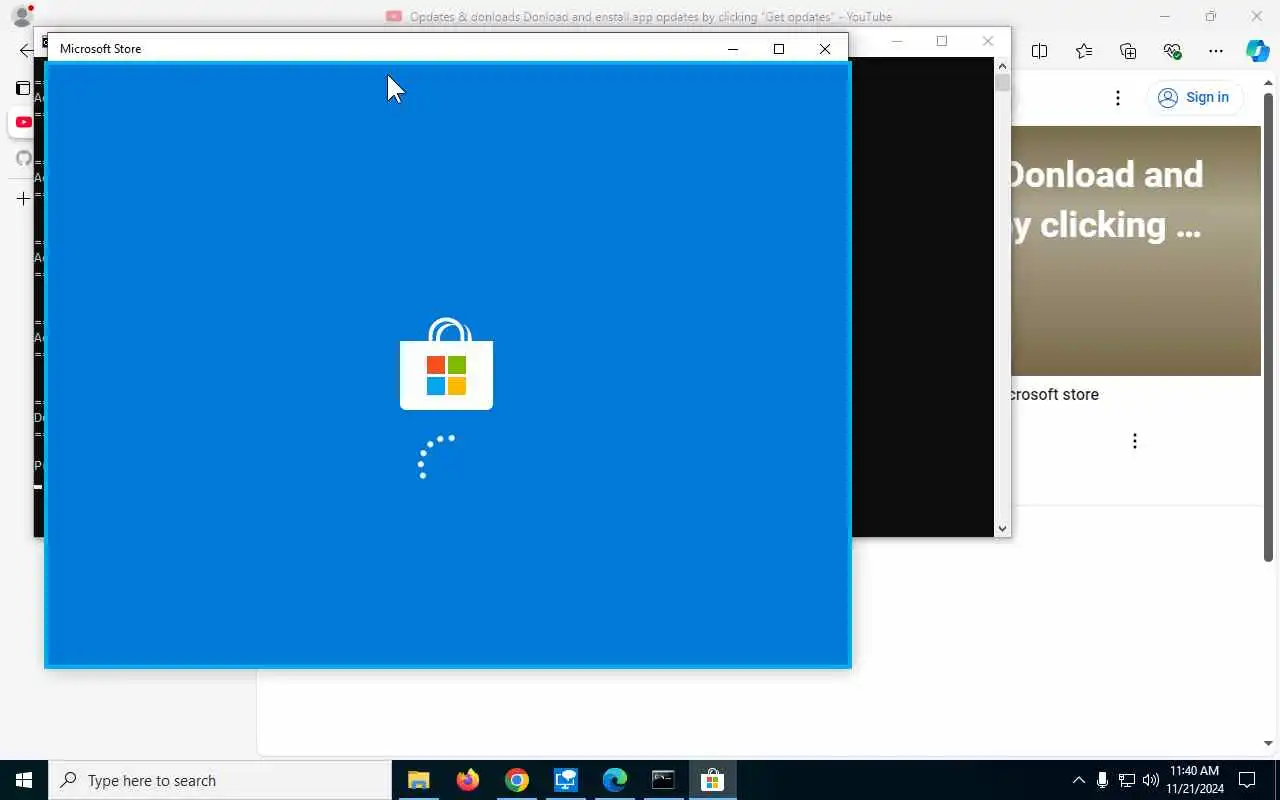
Task: Click the console window's scroll down arrow
Action: (x=1002, y=528)
